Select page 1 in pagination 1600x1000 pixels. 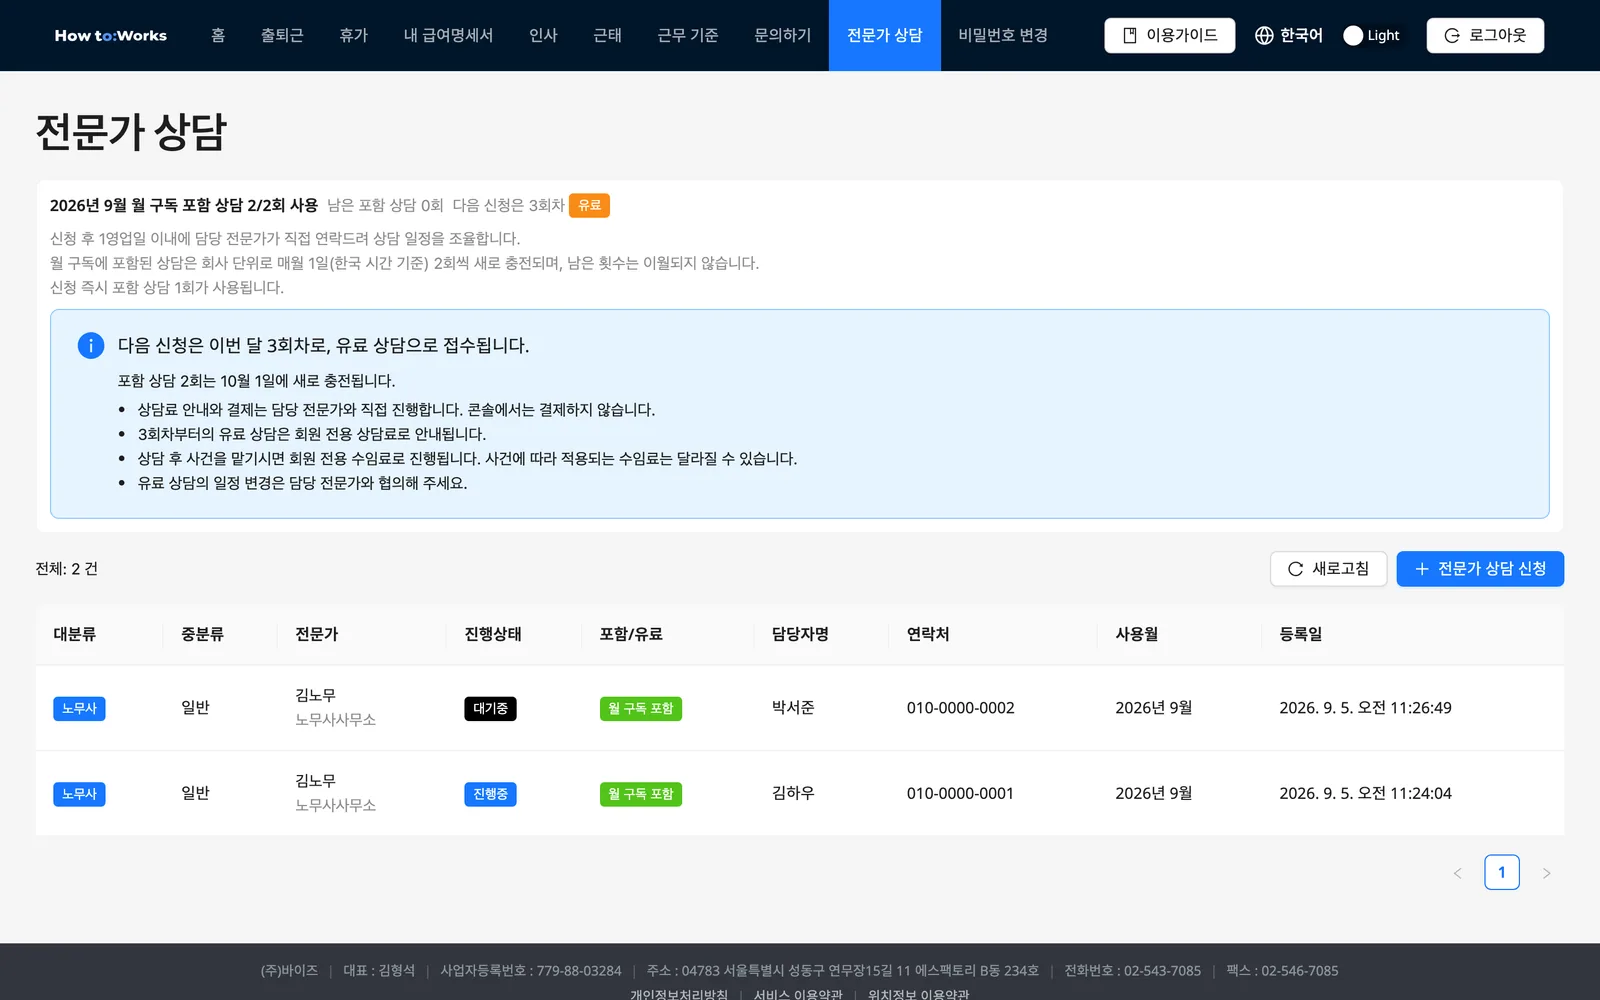pyautogui.click(x=1502, y=872)
